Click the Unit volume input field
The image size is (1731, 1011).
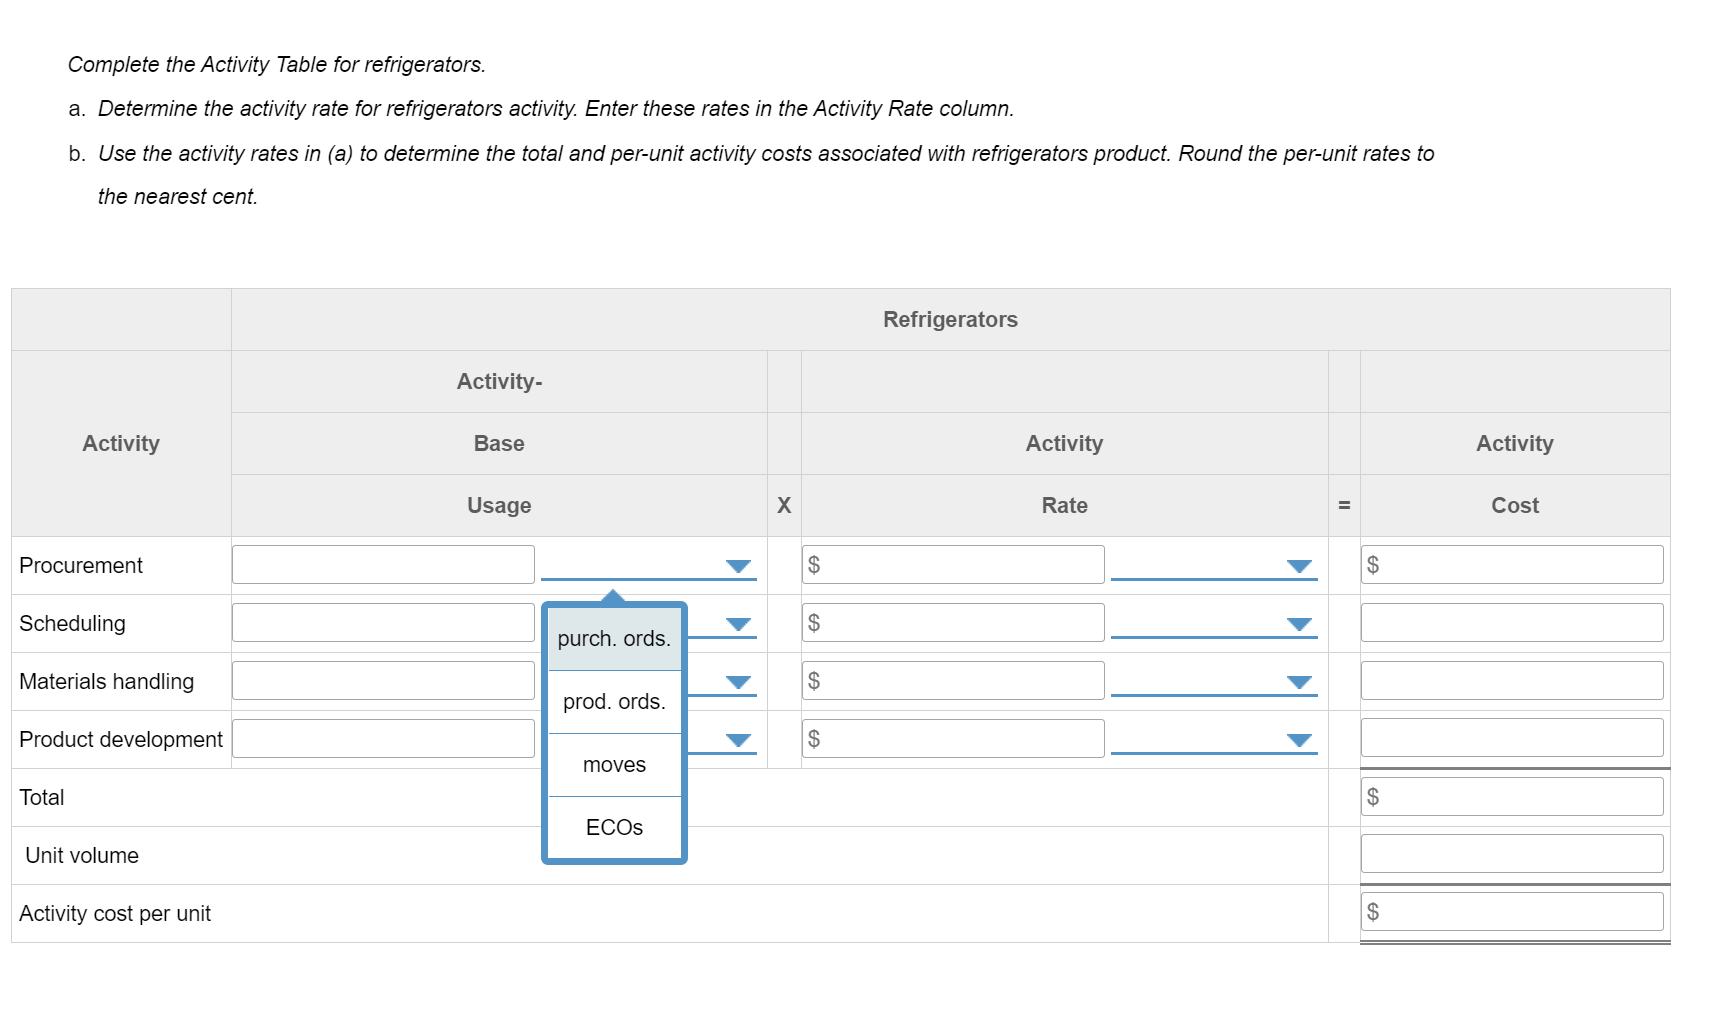(1512, 854)
